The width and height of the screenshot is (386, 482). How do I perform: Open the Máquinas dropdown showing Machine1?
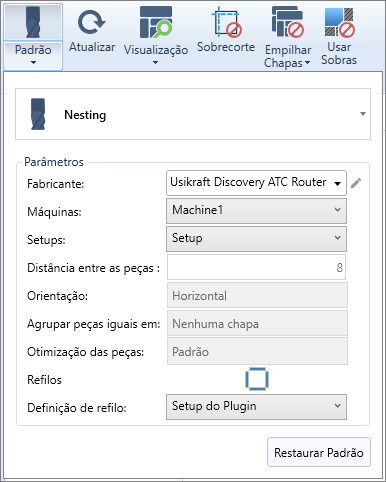pos(256,211)
